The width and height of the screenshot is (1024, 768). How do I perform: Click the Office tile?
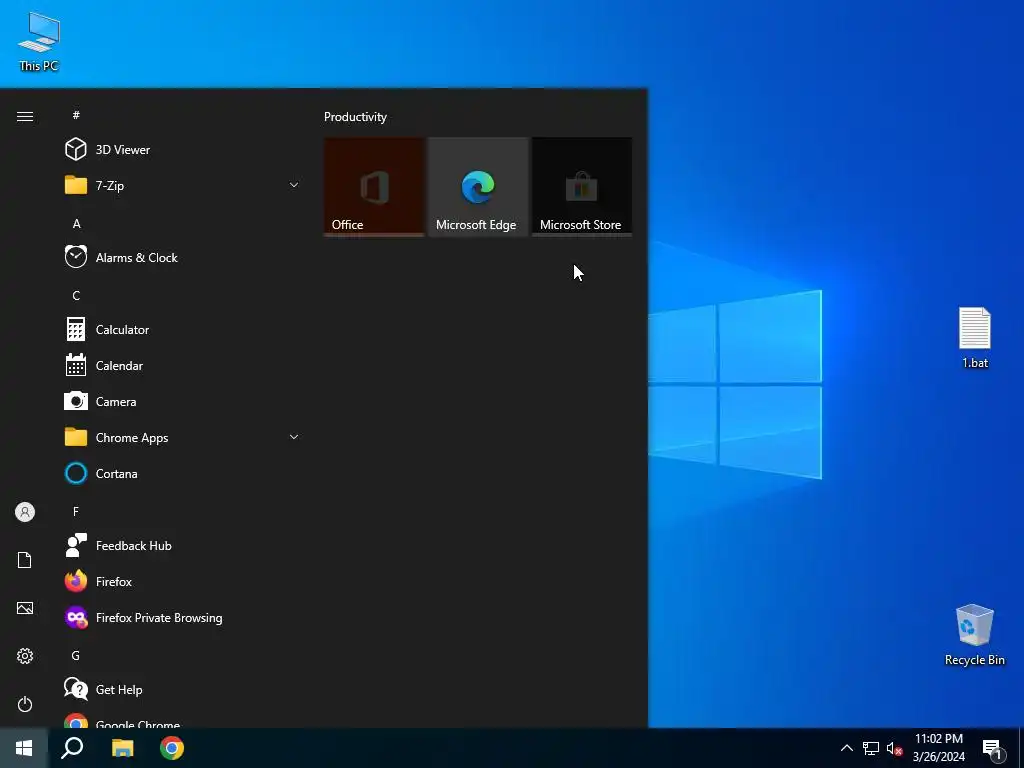[374, 186]
